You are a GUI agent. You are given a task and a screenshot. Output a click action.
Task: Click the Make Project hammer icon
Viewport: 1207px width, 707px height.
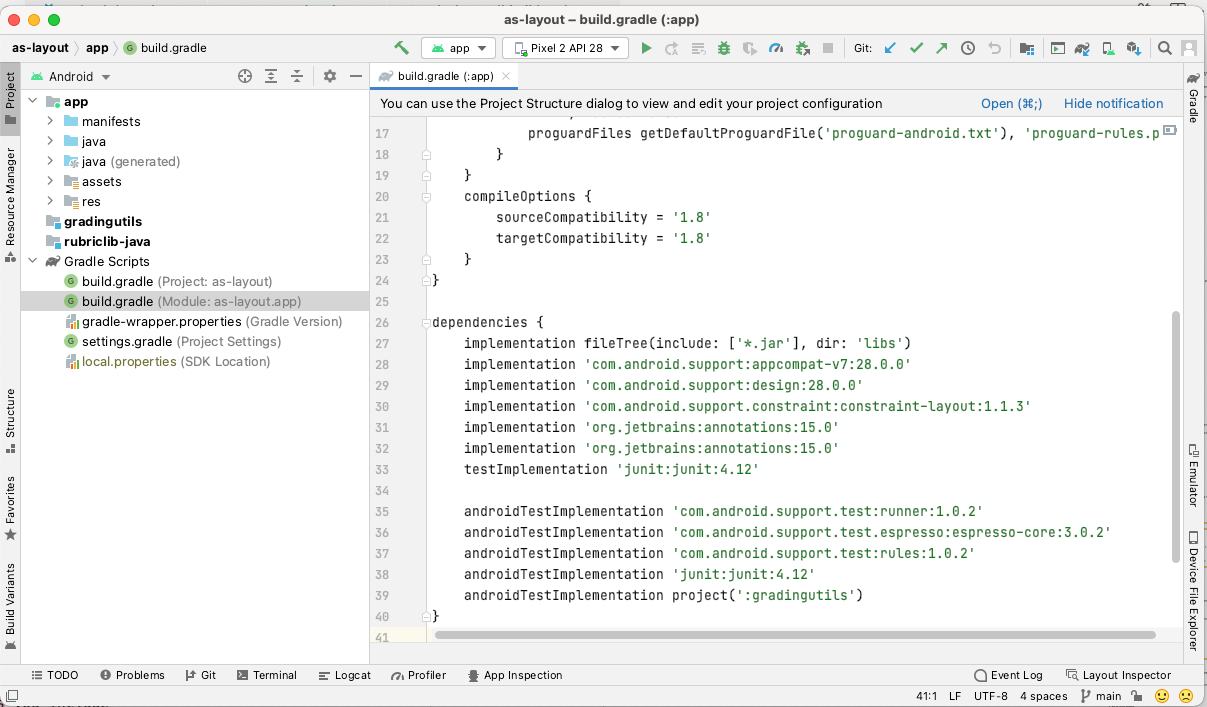pyautogui.click(x=402, y=48)
